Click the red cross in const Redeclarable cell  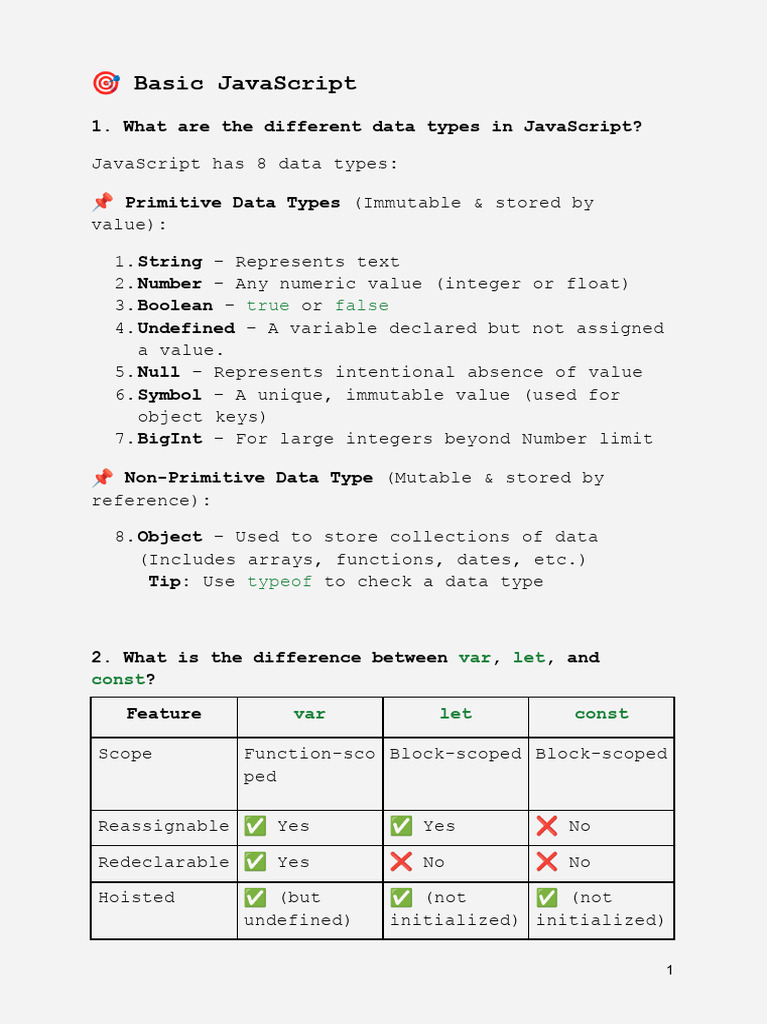[547, 862]
